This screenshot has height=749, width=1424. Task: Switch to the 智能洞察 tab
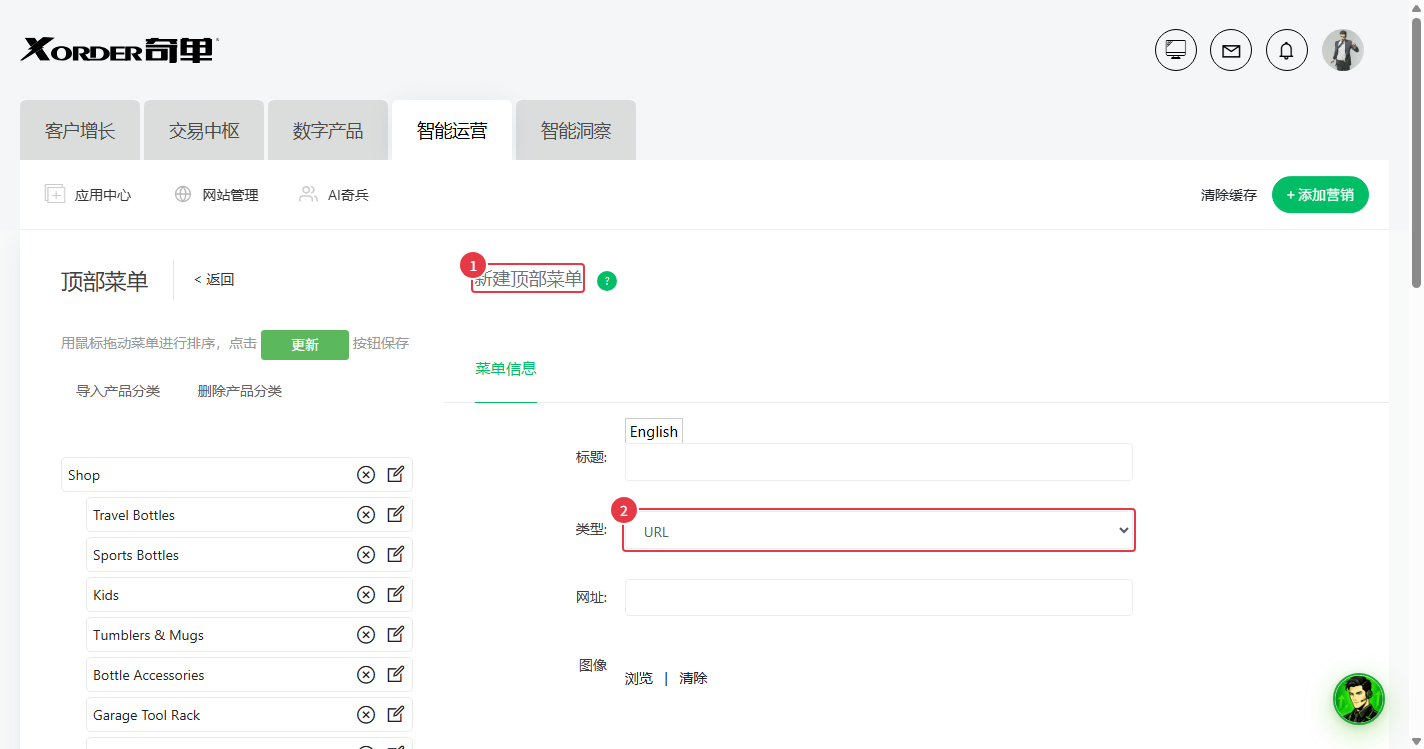(576, 131)
